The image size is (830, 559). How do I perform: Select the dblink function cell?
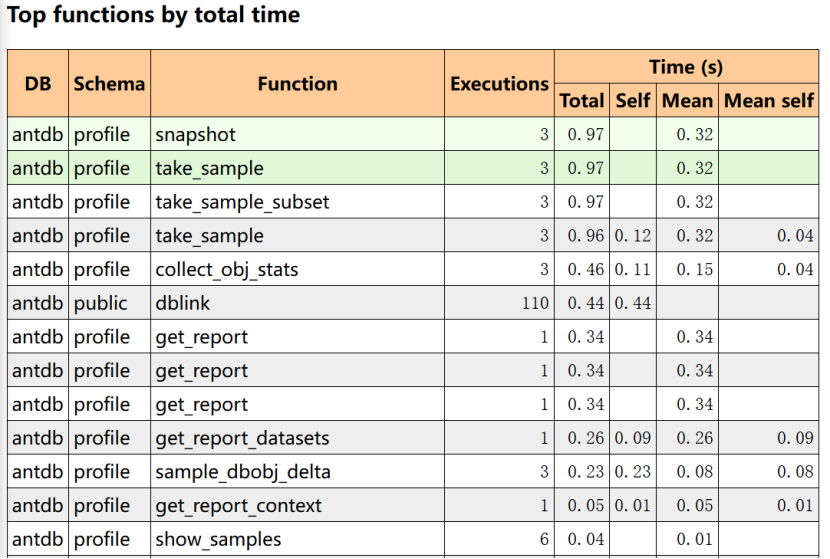179,303
